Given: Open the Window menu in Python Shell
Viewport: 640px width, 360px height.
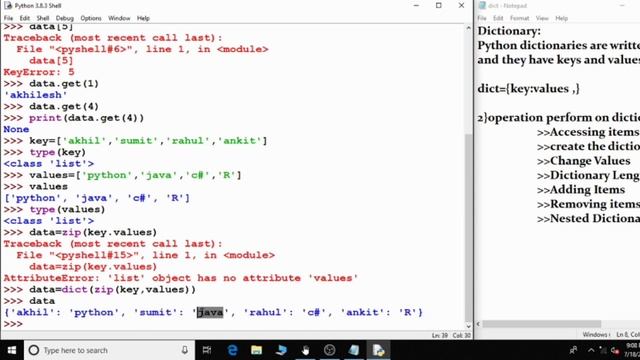Looking at the screenshot, I should tap(119, 18).
